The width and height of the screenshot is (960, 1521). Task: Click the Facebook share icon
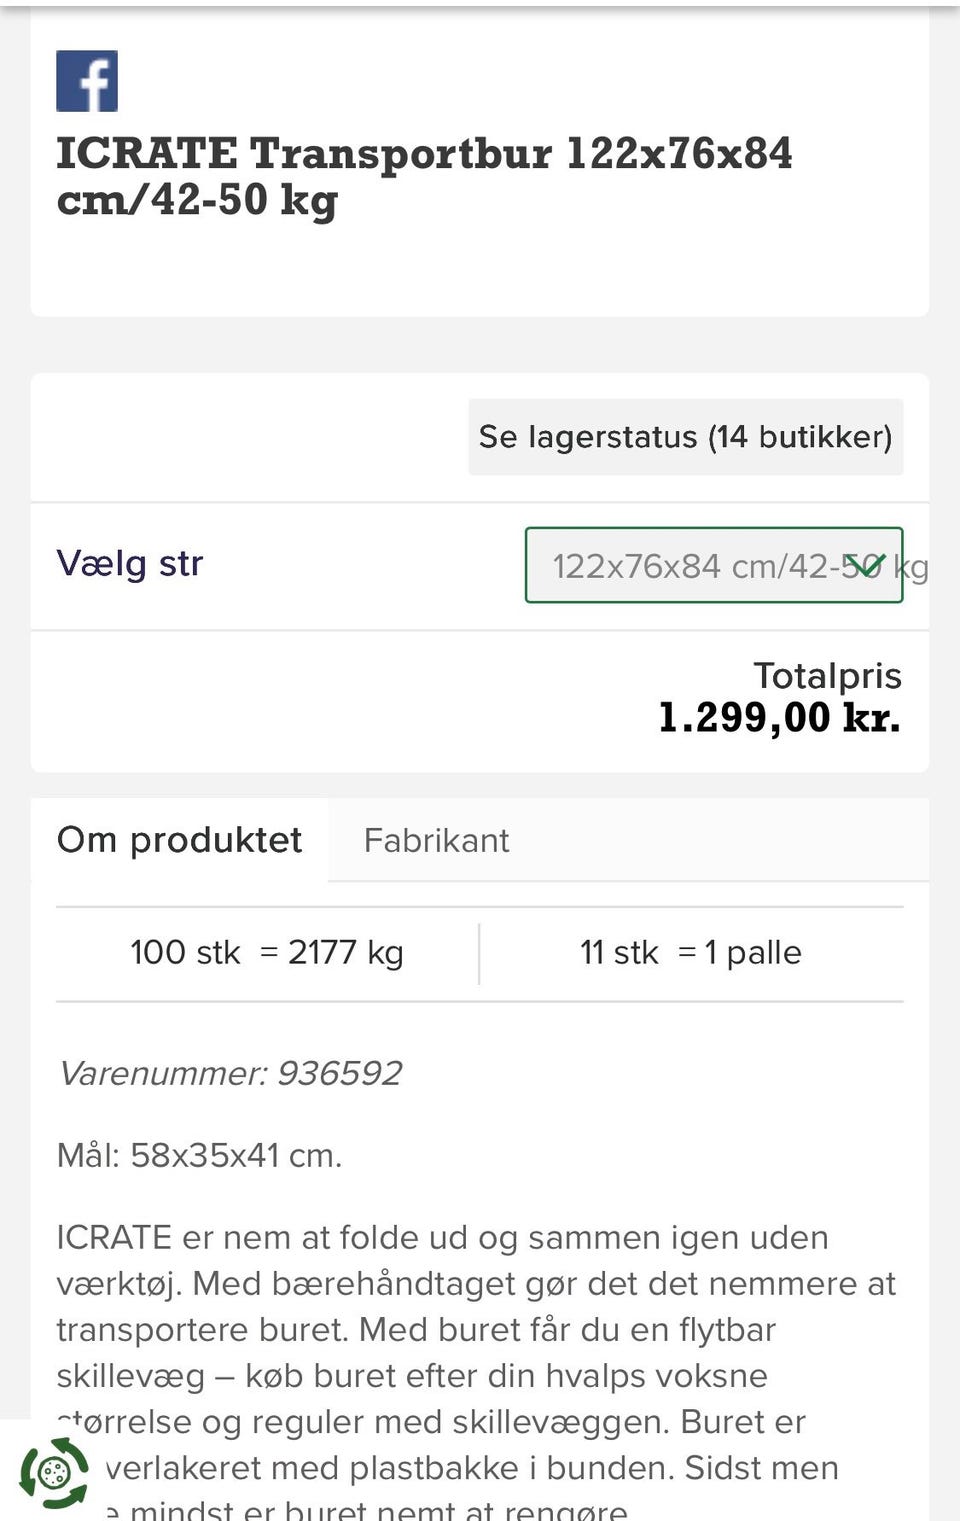click(87, 81)
